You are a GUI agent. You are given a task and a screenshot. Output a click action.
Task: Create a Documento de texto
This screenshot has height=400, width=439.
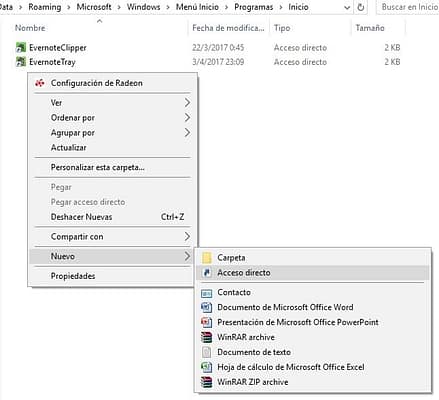point(313,352)
